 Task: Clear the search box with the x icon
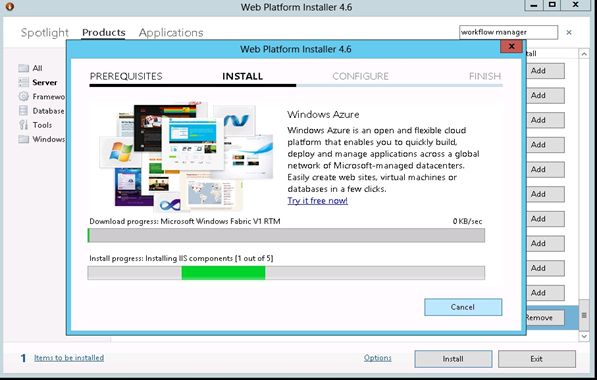tap(569, 32)
